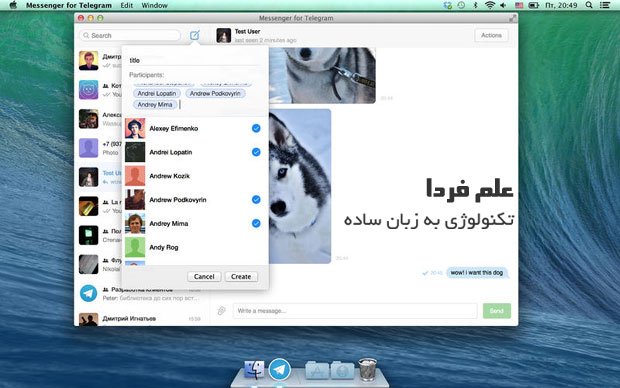Click the Create group button
The image size is (620, 388).
point(241,276)
